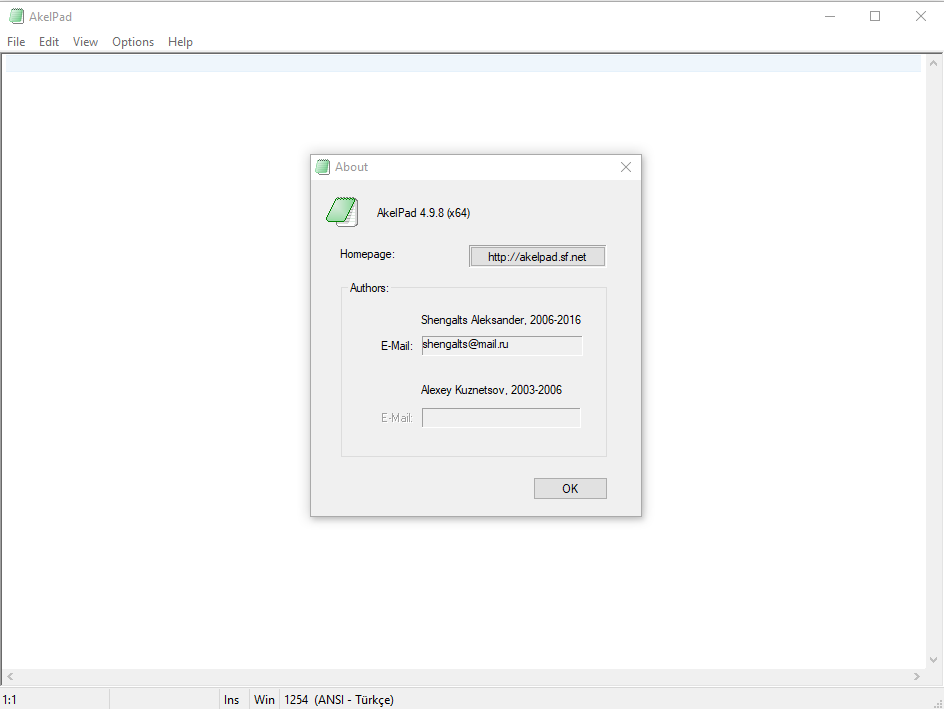Click the Alexey Kuznetsov, 2003-2006 author line

(491, 390)
